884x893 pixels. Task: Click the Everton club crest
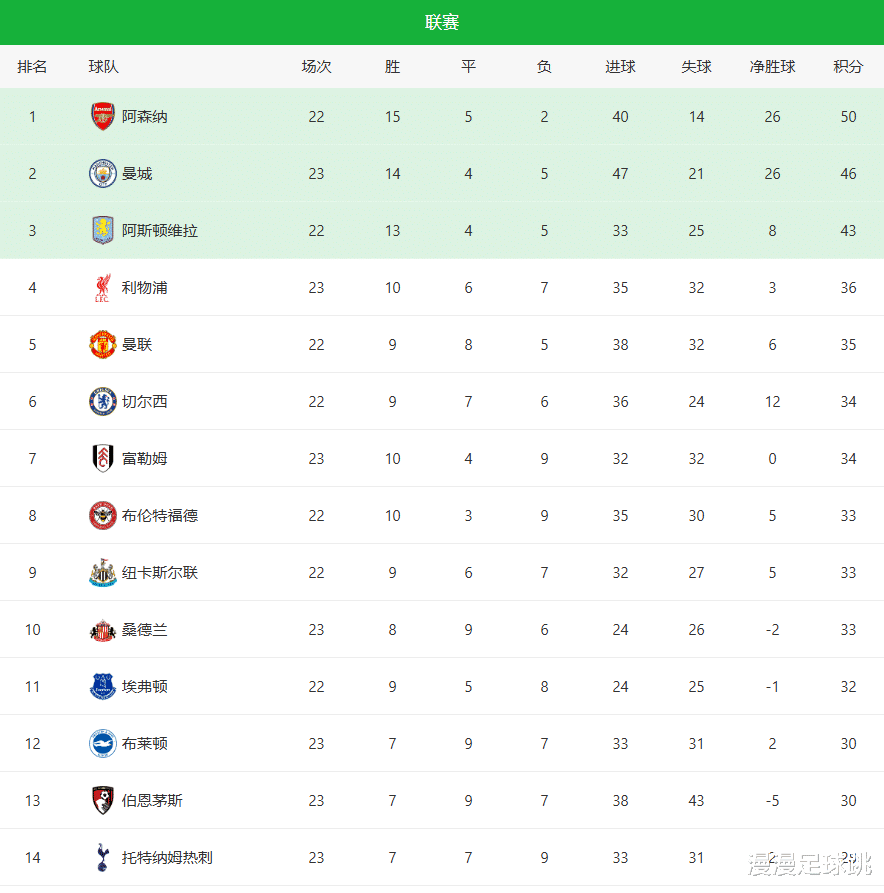click(102, 687)
